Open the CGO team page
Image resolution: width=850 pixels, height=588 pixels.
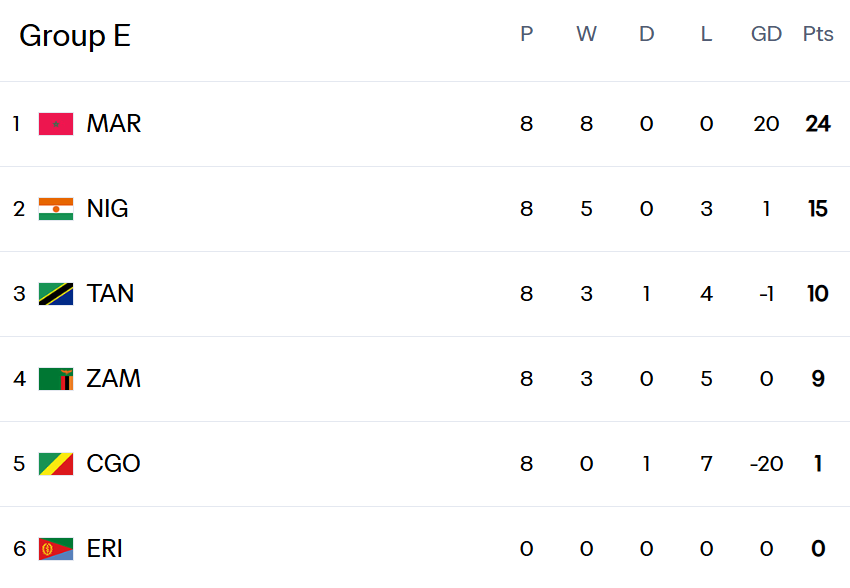click(113, 464)
